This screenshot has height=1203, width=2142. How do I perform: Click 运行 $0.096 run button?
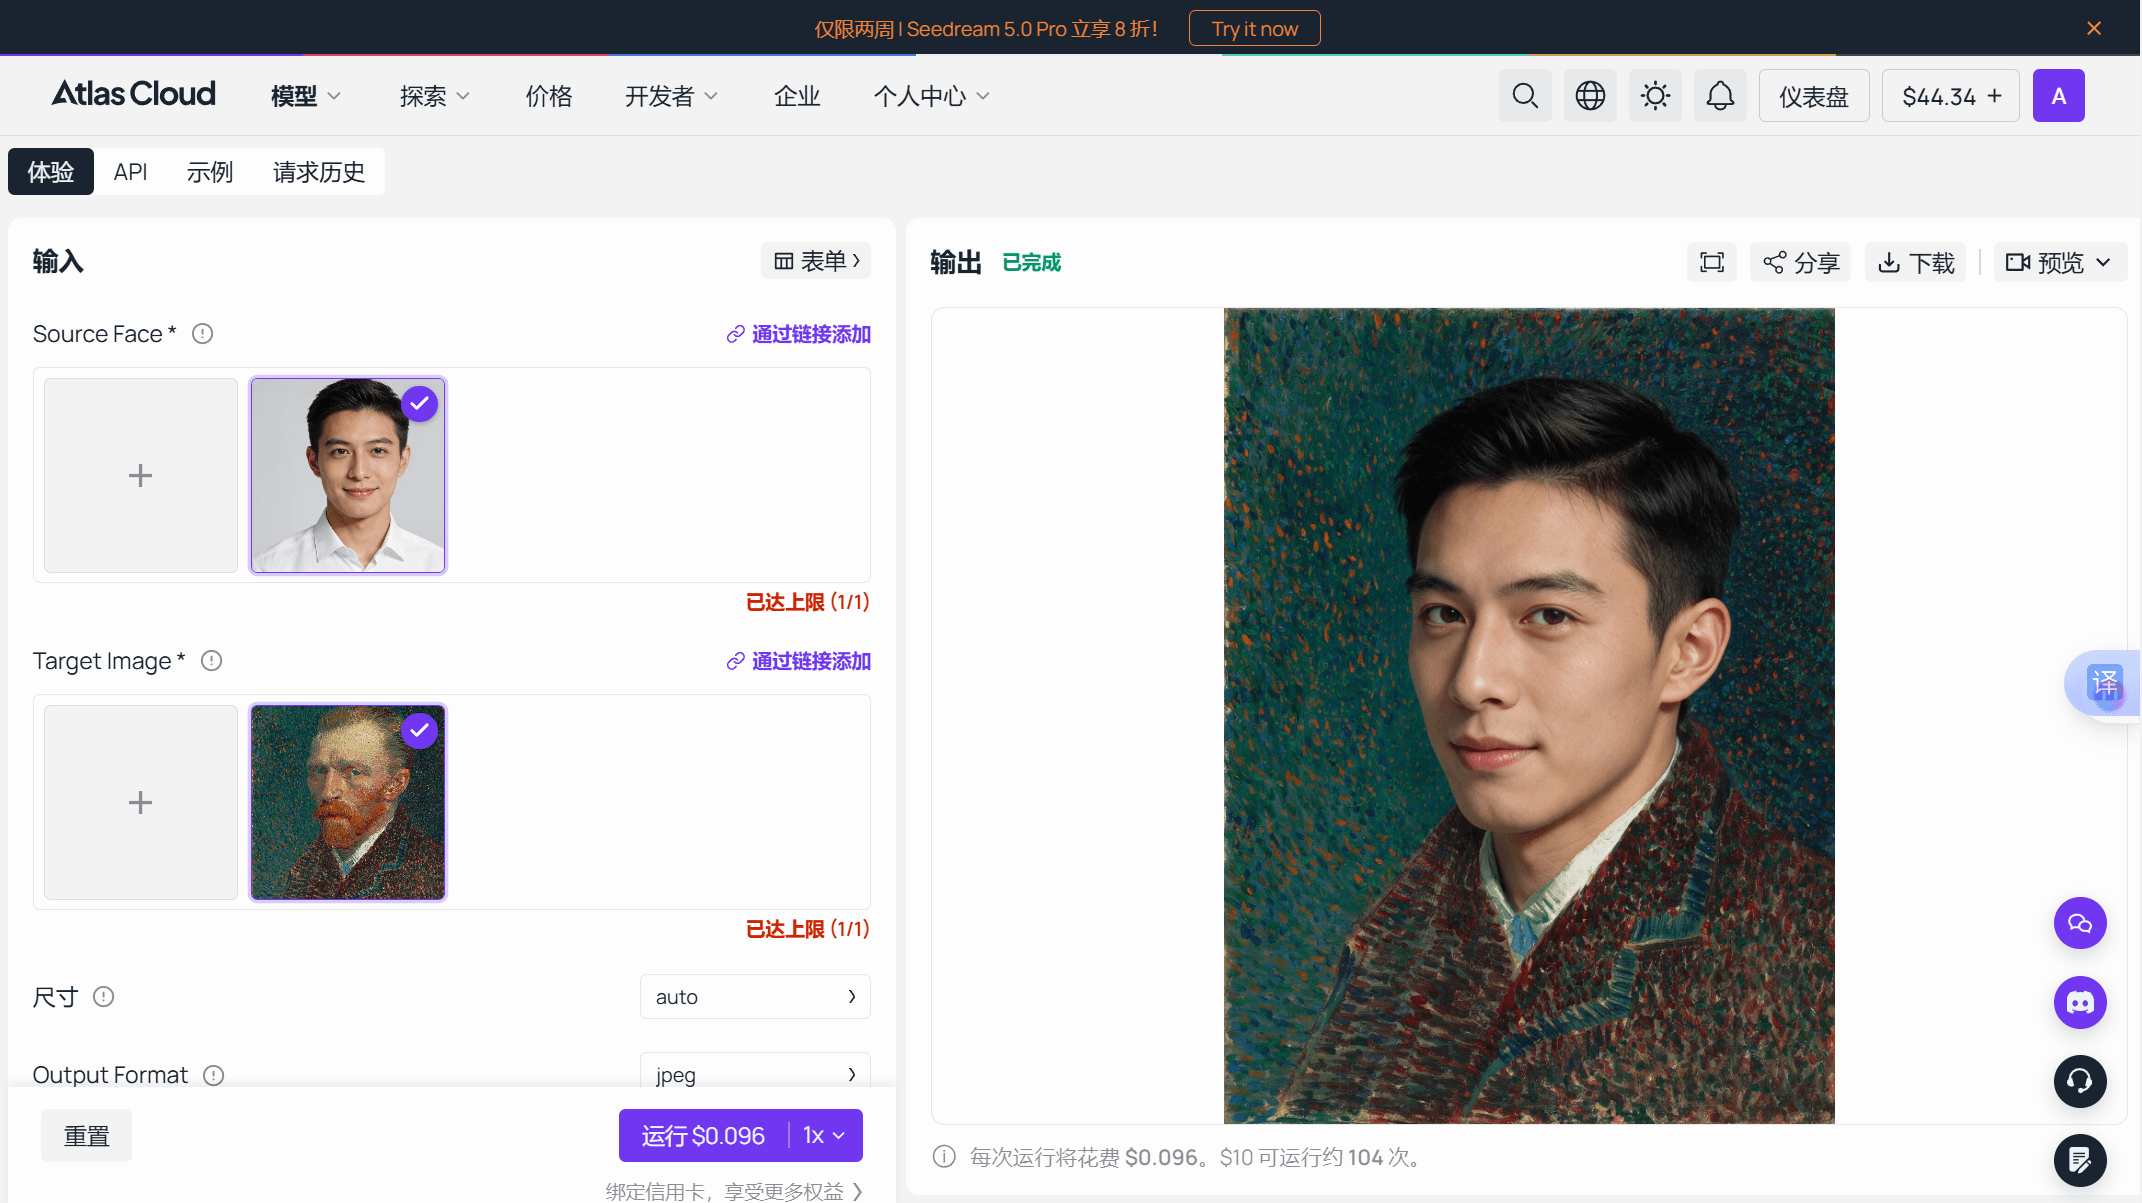[703, 1136]
